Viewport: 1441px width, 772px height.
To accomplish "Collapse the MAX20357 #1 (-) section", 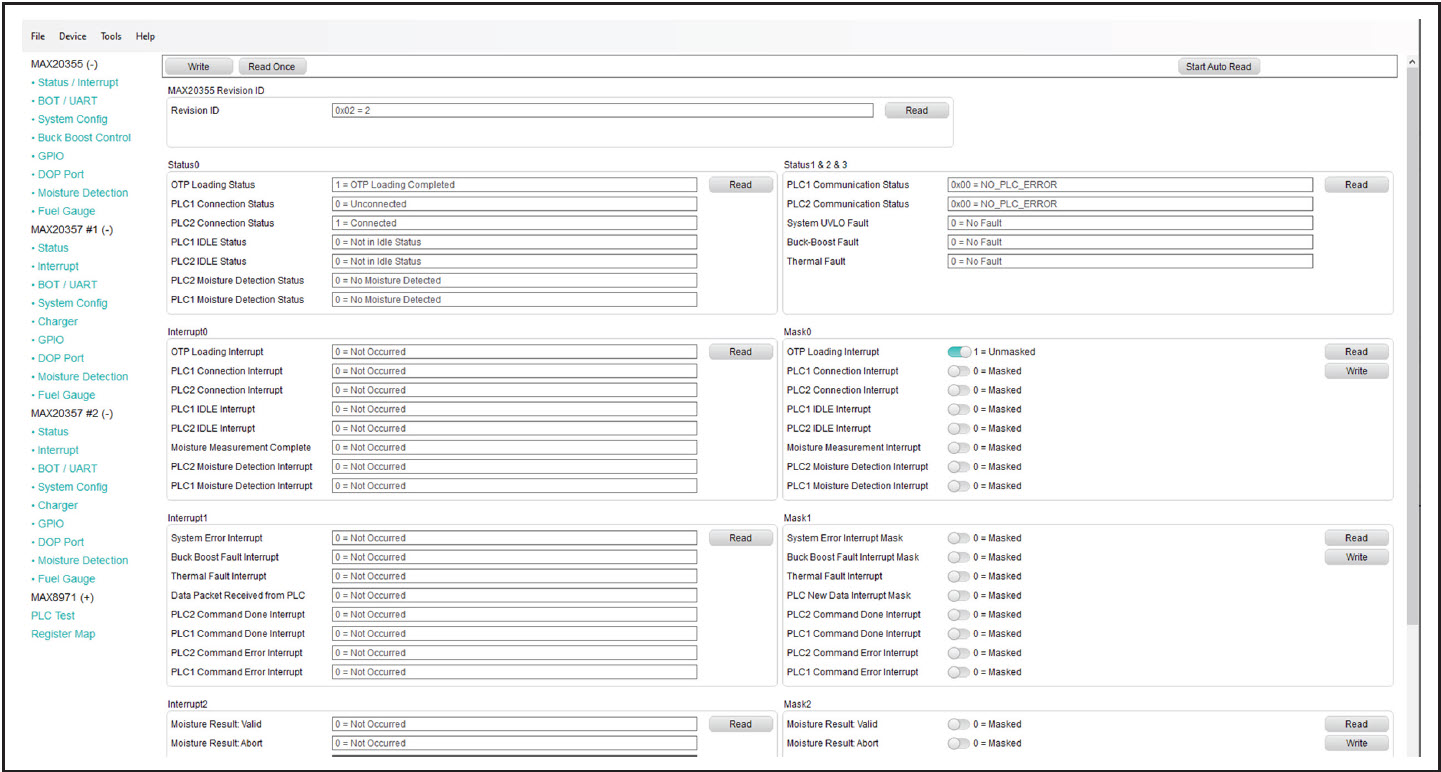I will 72,229.
